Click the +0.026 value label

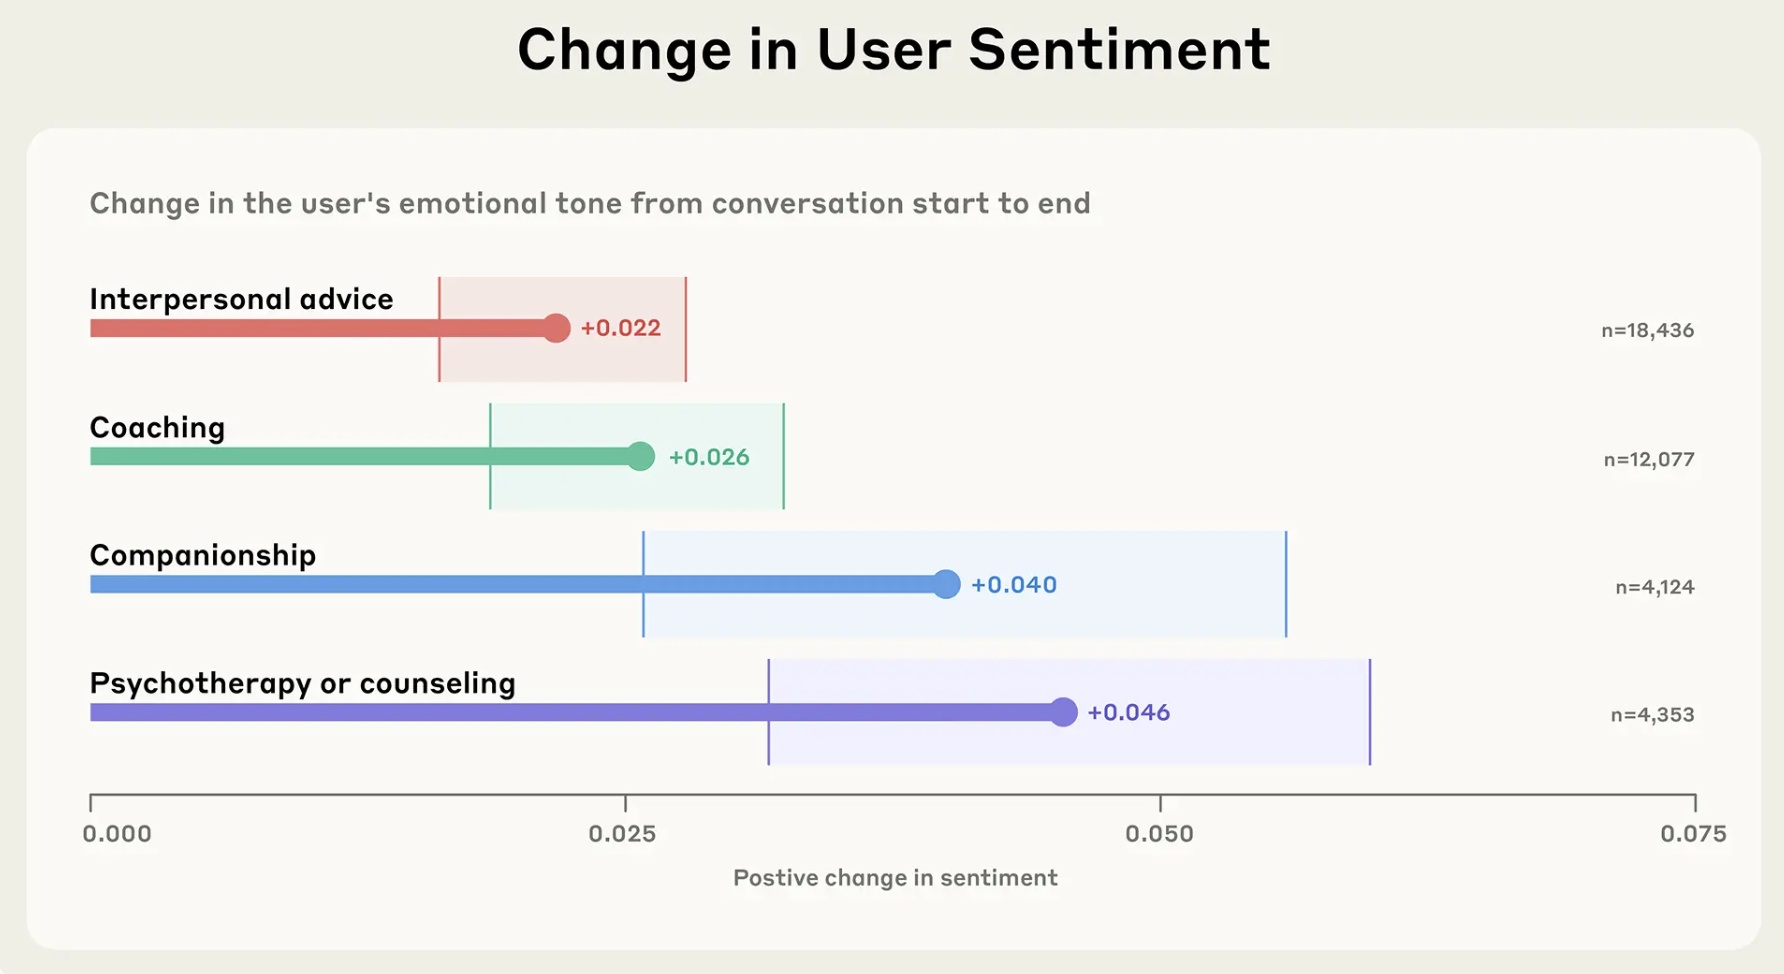(x=709, y=457)
